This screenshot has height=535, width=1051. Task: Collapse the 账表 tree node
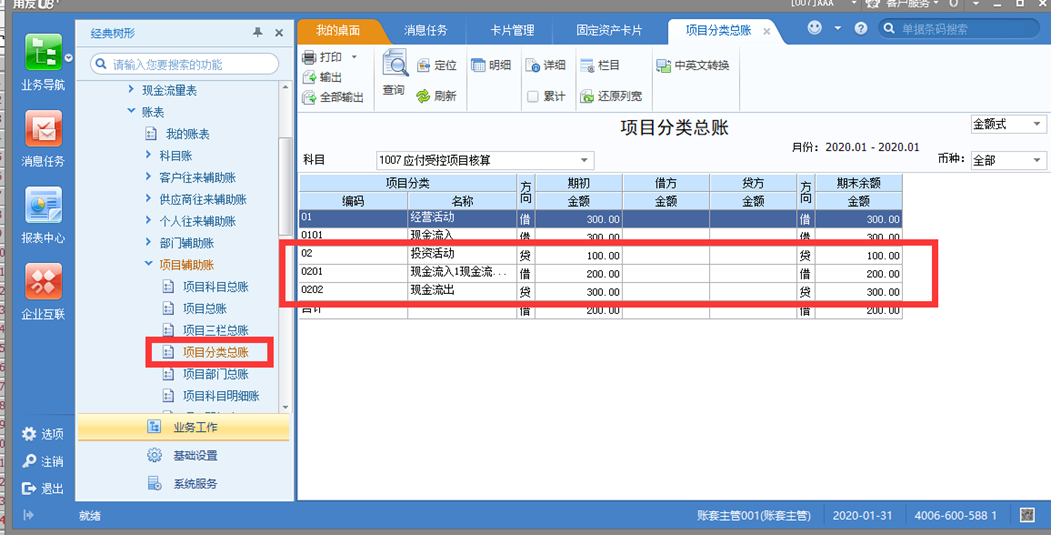pyautogui.click(x=131, y=111)
